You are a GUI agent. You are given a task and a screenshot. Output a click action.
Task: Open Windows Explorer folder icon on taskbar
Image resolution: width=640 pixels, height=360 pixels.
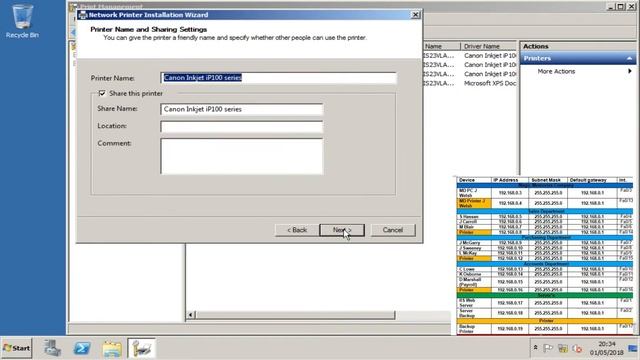tap(112, 348)
